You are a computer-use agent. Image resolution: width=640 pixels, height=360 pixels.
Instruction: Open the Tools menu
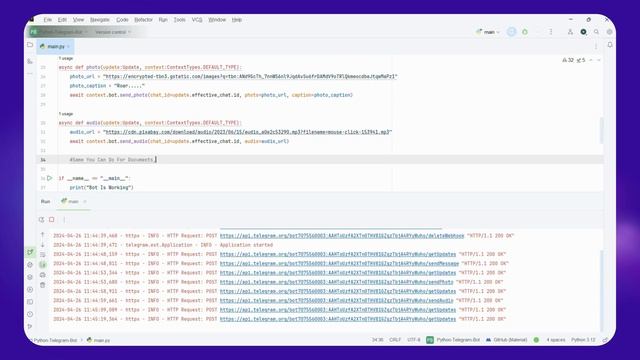click(x=180, y=20)
